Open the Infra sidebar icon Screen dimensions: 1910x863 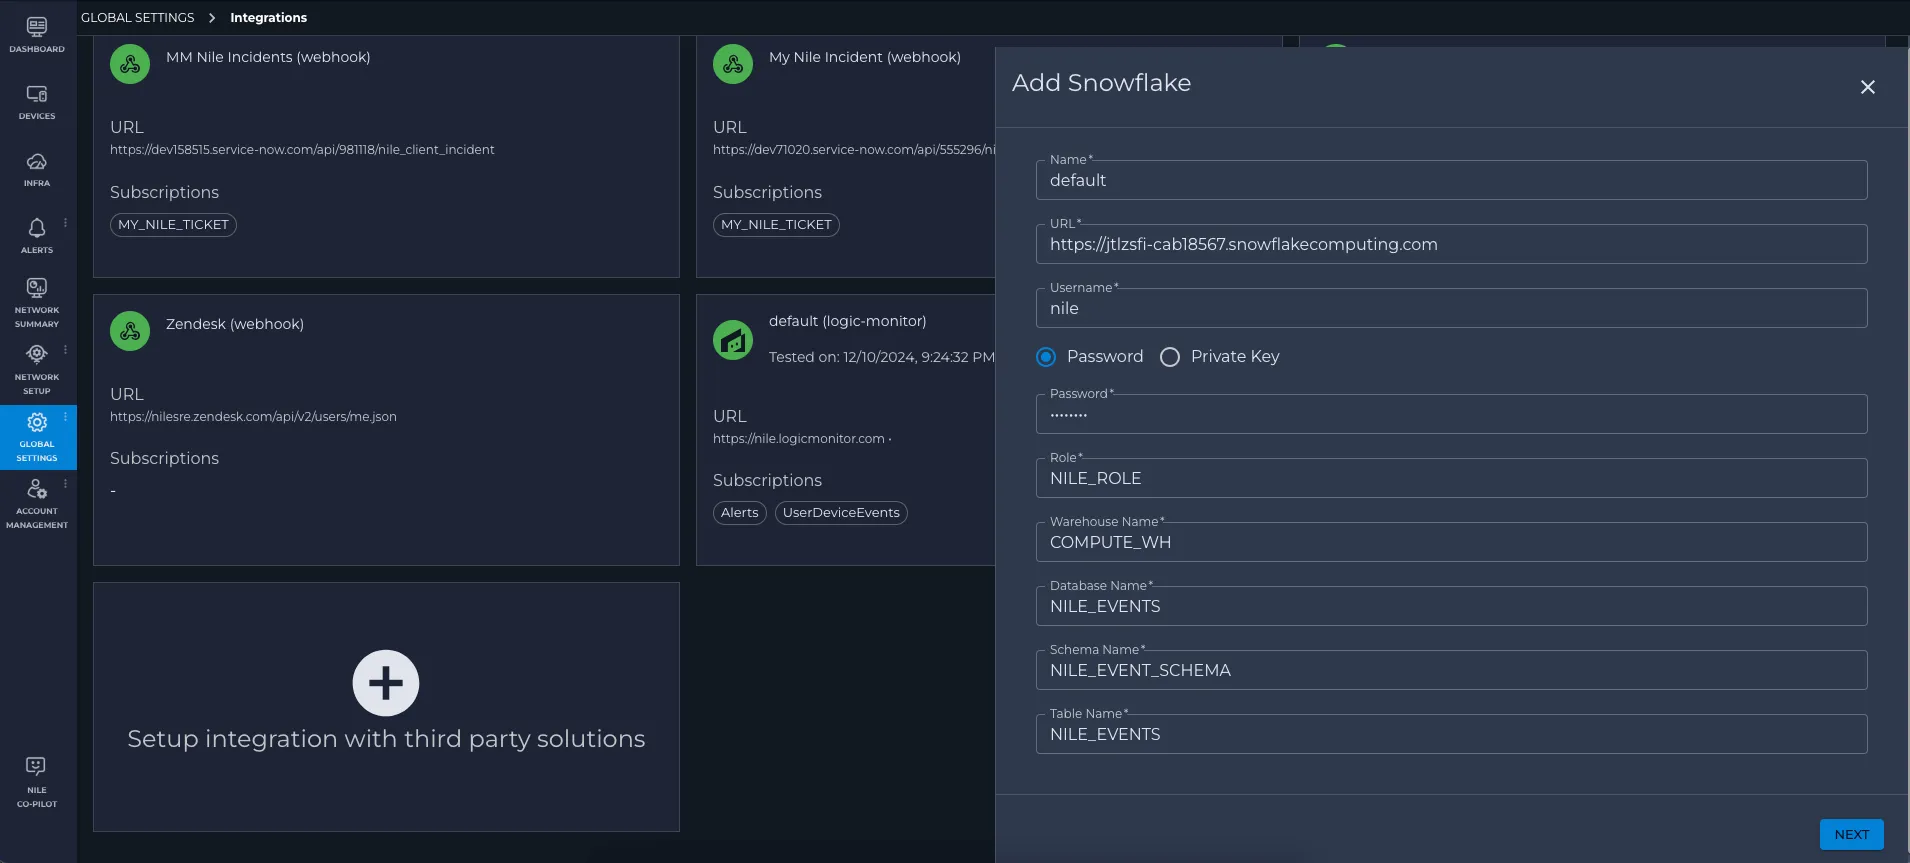[x=37, y=162]
